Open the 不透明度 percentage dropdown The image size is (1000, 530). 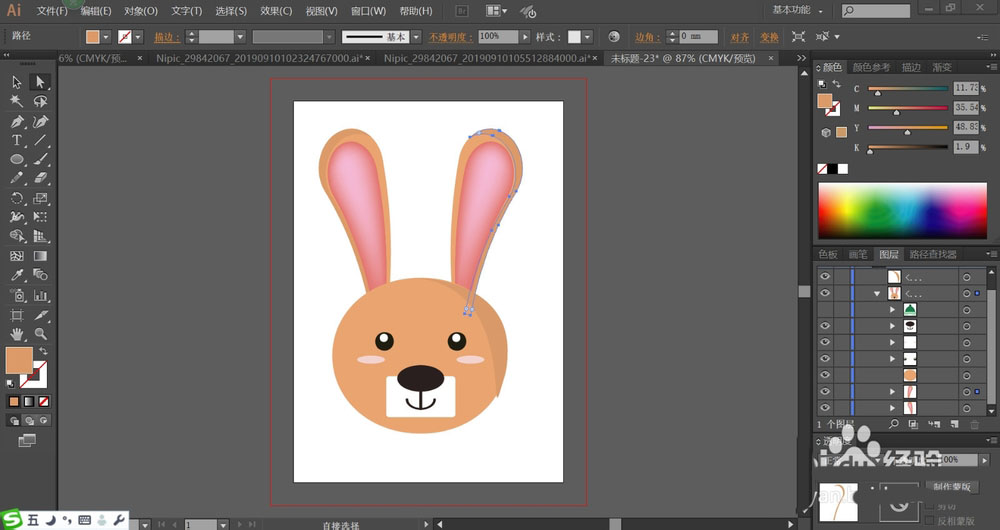(x=525, y=36)
